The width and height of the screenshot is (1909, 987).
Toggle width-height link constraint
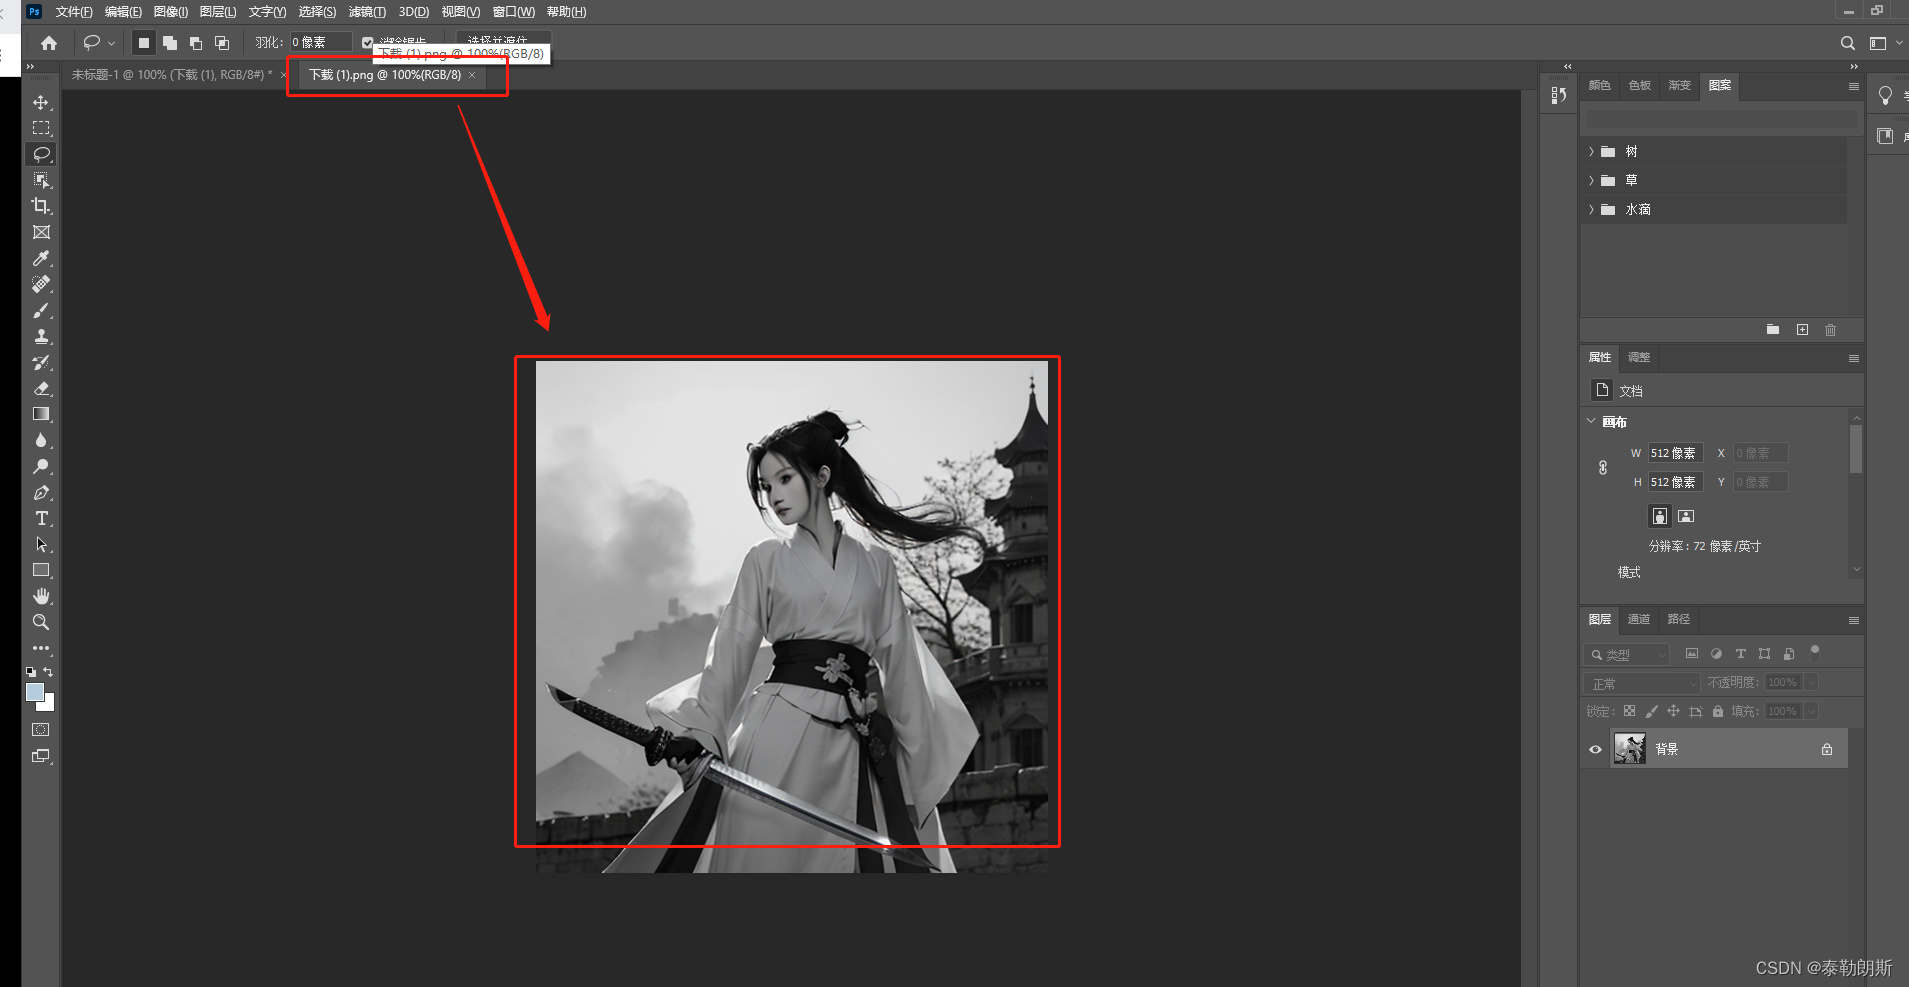point(1603,468)
